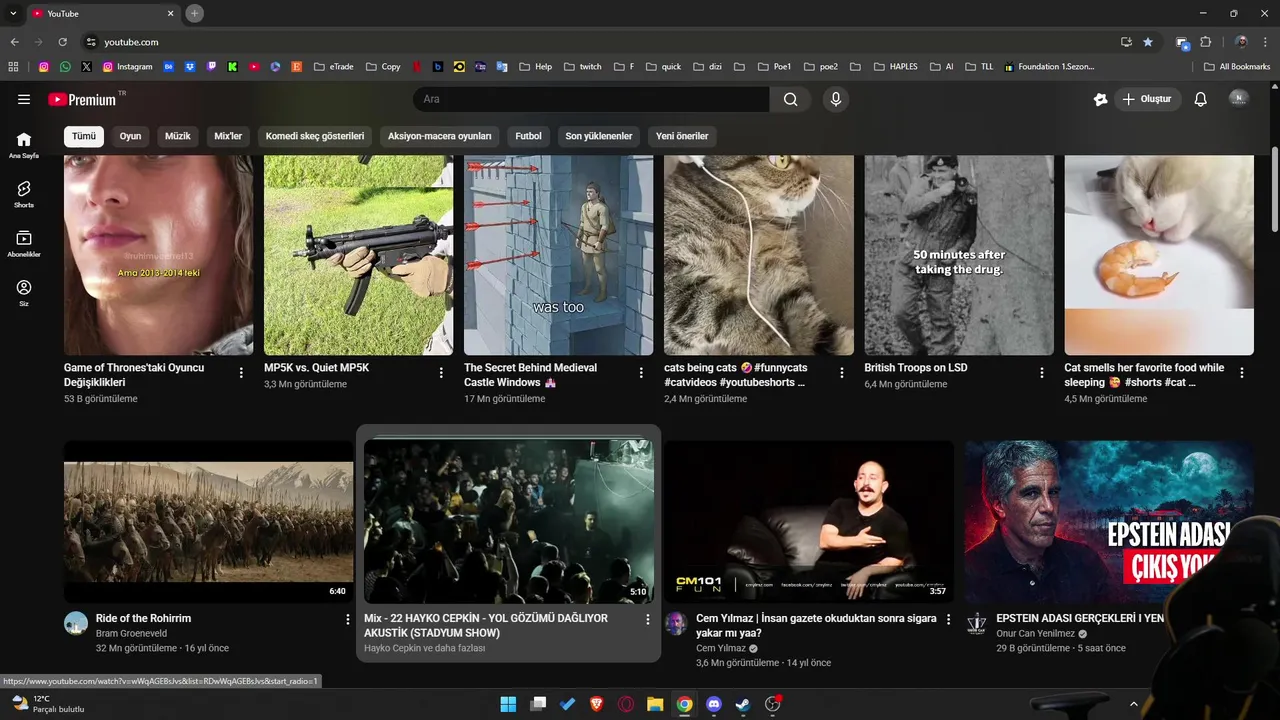This screenshot has height=720, width=1280.
Task: Select the Oyun filter chip
Action: 131,136
